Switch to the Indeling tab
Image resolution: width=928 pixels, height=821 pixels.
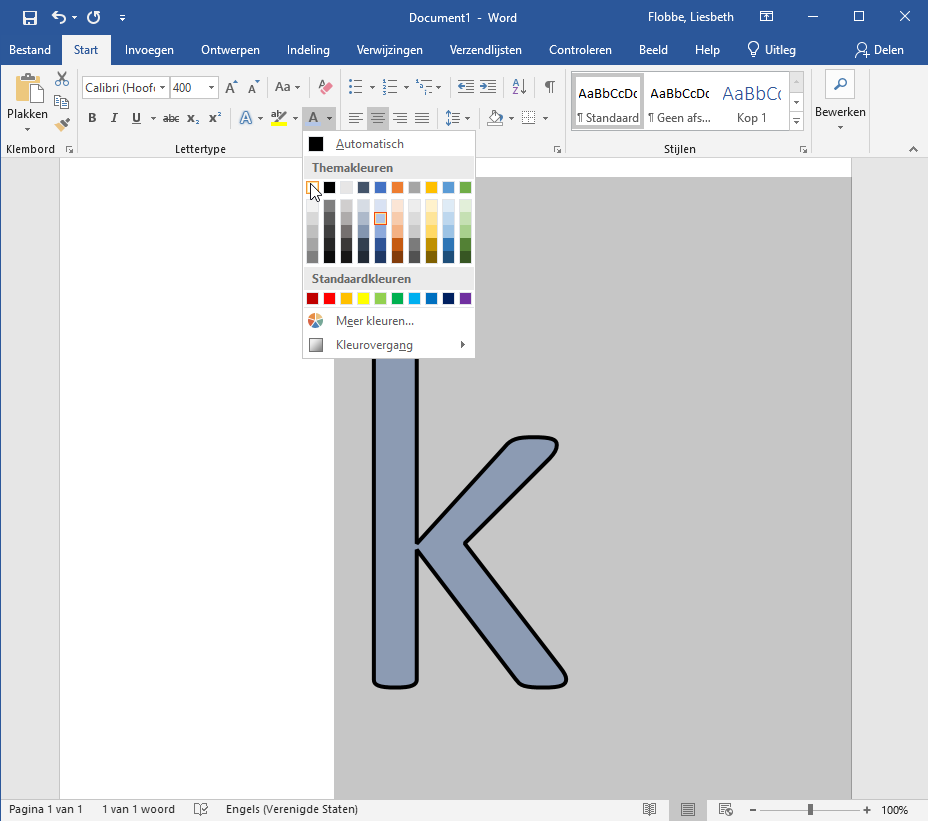(x=308, y=50)
